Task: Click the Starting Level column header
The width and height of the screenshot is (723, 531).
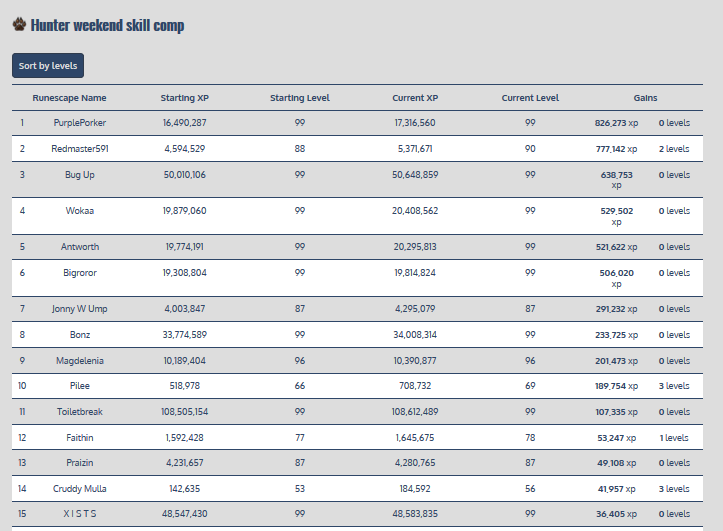Action: (299, 98)
